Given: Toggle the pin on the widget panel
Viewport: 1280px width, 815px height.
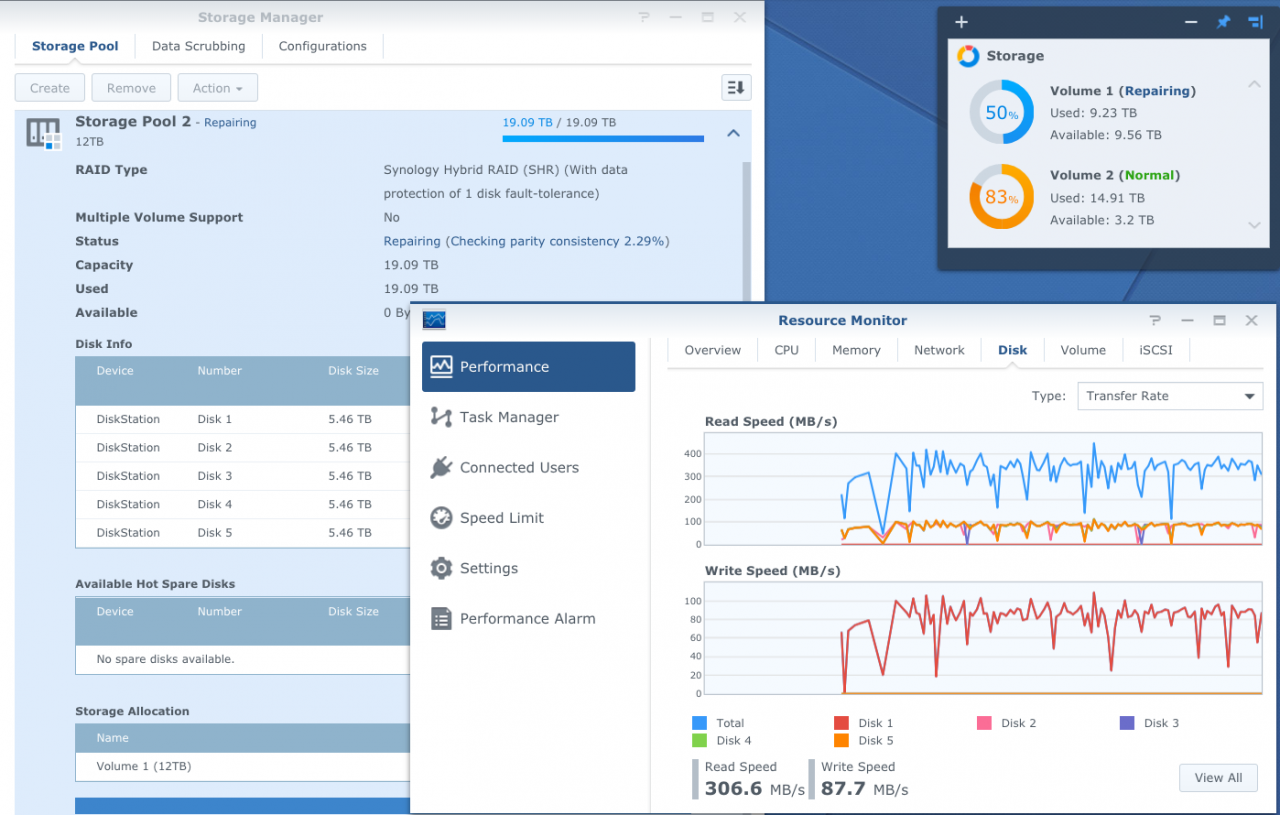Looking at the screenshot, I should [x=1223, y=21].
